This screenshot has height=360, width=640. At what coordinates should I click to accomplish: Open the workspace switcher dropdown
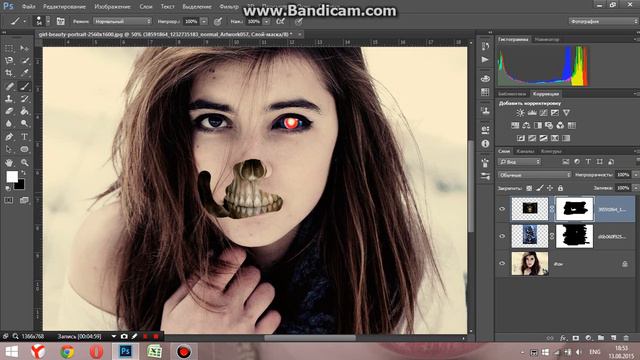point(603,21)
